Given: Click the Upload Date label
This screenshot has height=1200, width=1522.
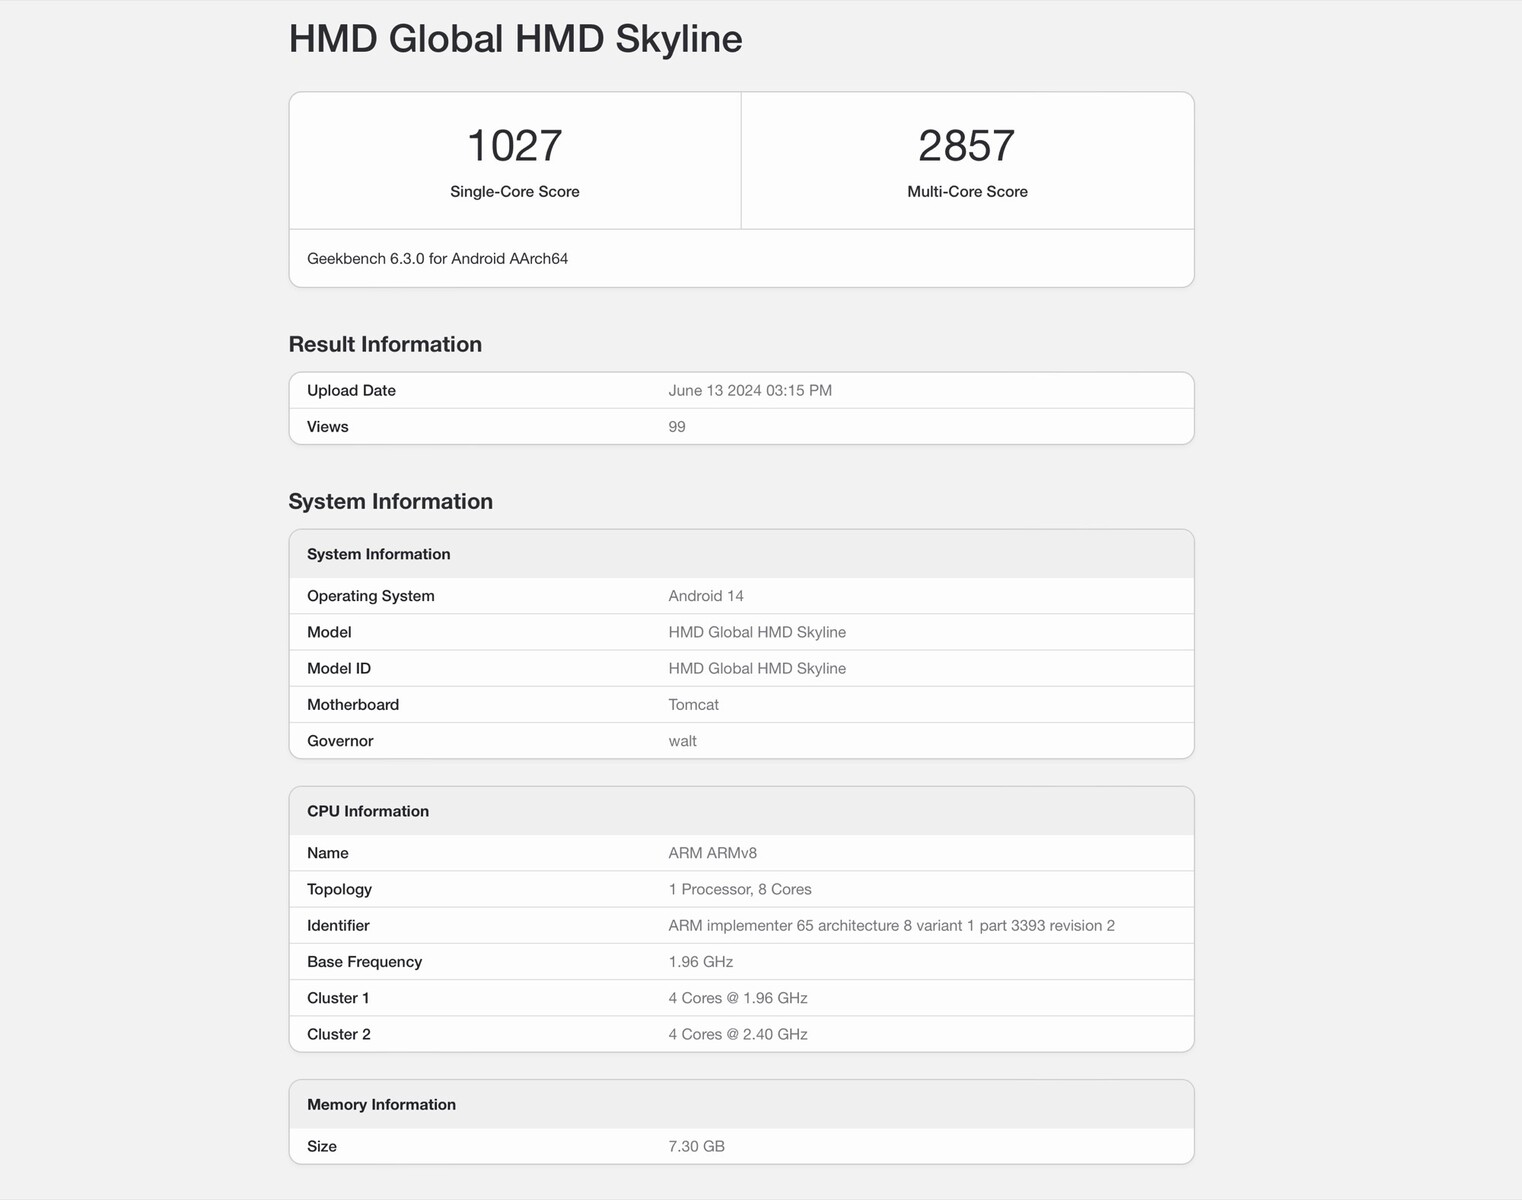Looking at the screenshot, I should coord(351,391).
